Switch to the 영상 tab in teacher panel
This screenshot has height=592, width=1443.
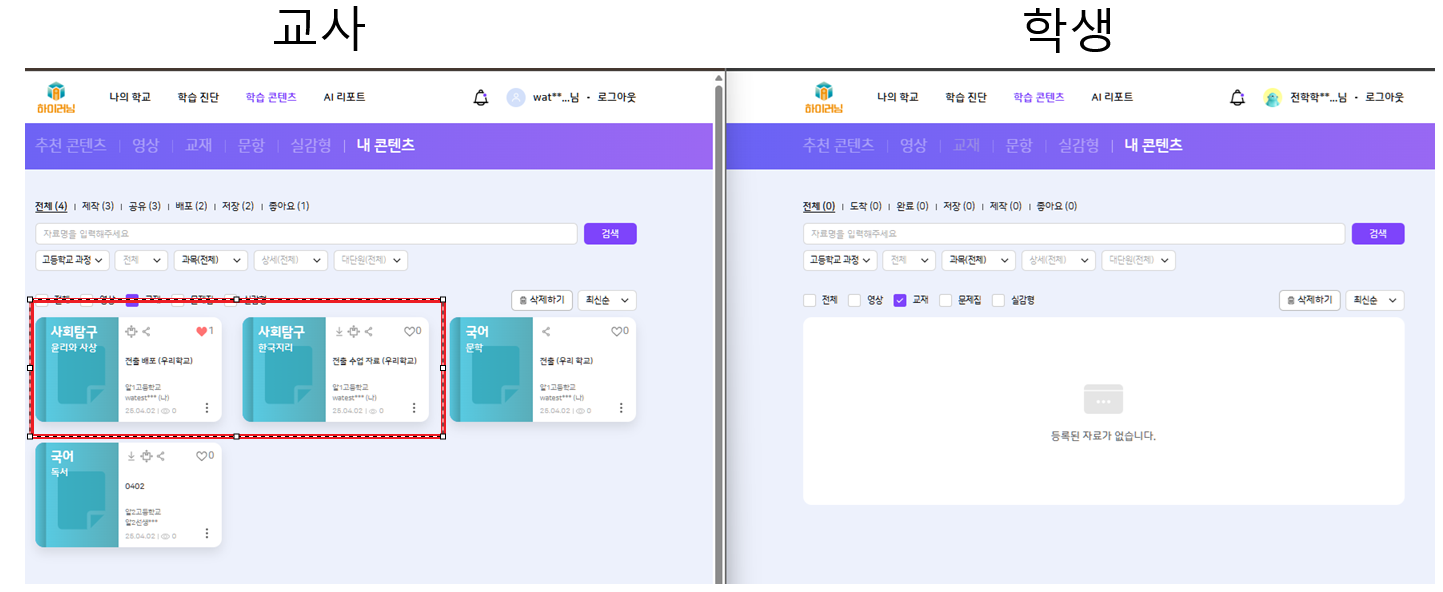(145, 145)
